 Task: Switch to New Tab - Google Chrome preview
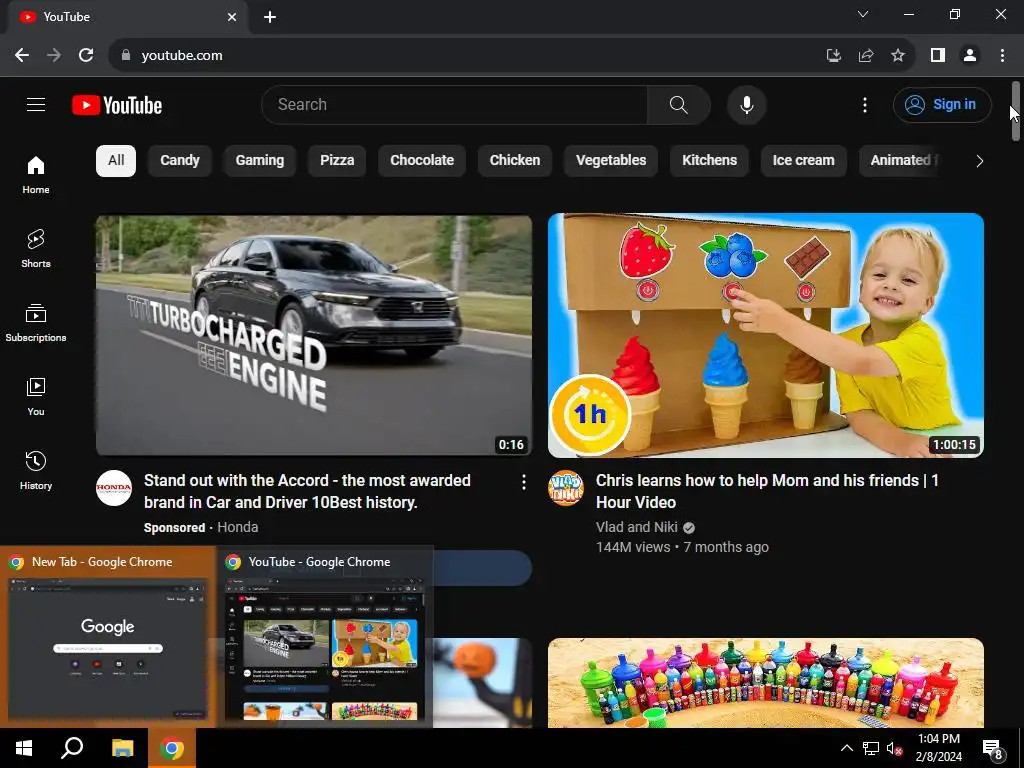[108, 637]
